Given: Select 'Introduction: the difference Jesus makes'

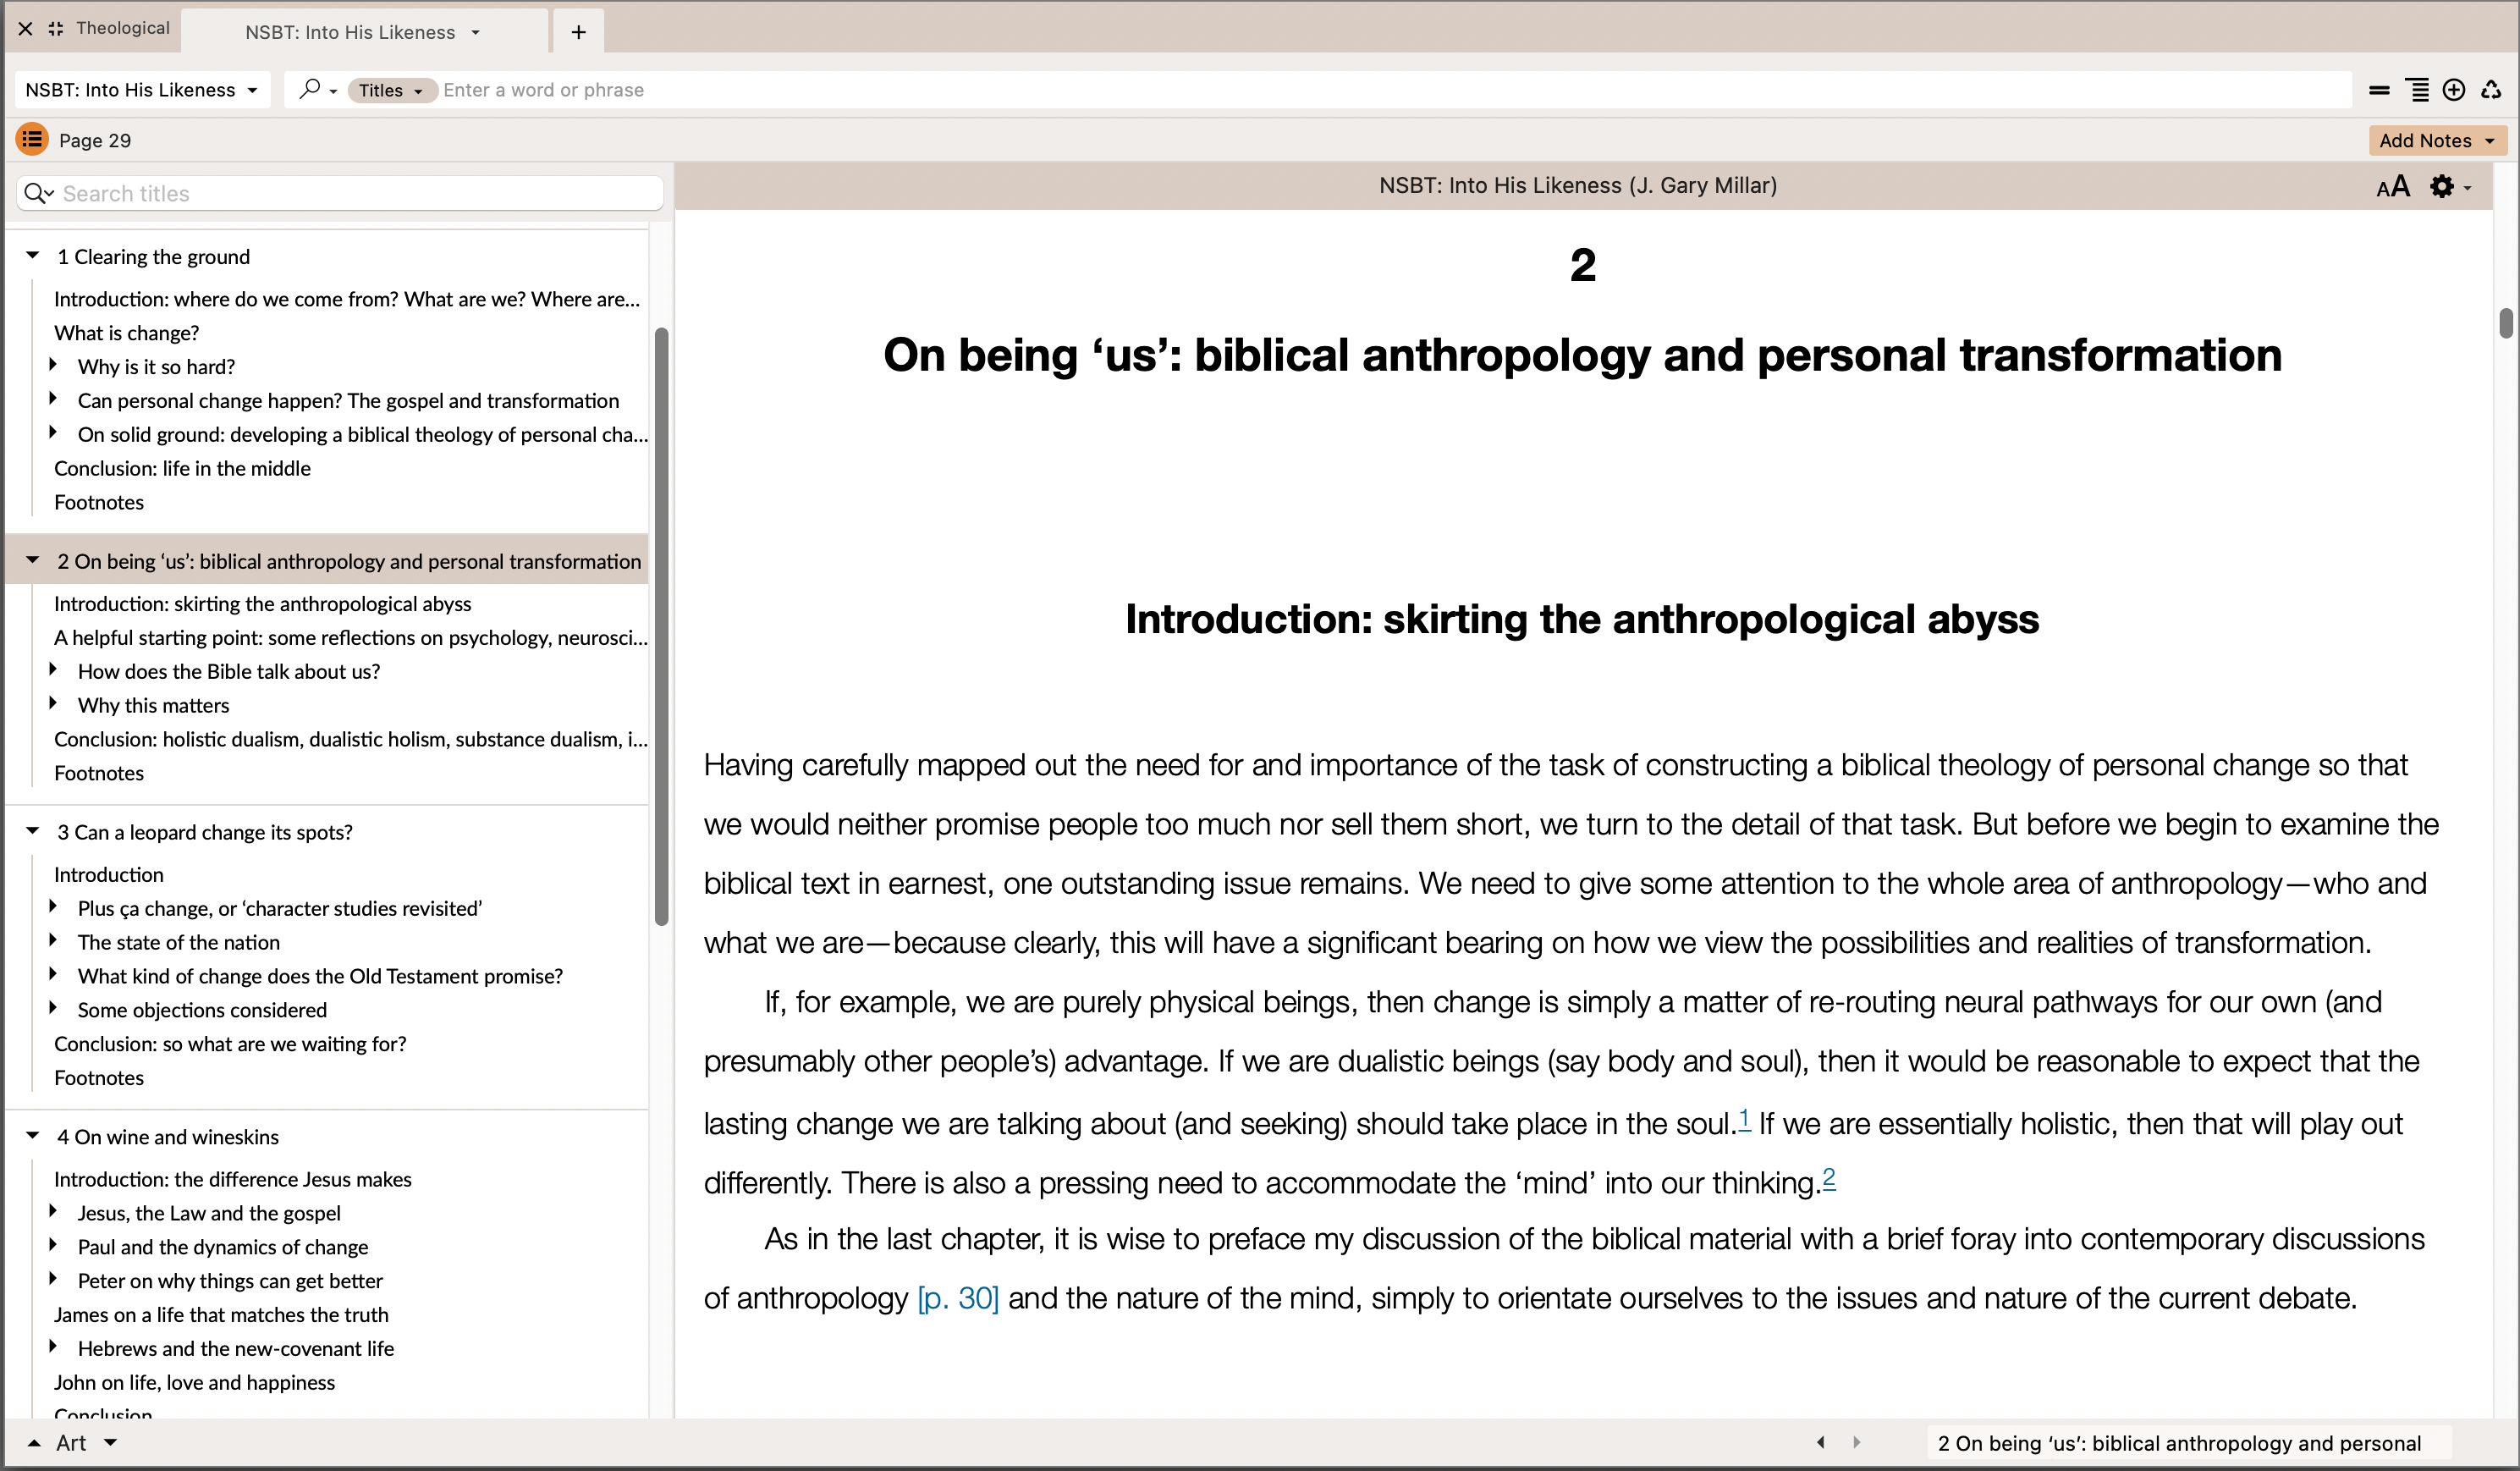Looking at the screenshot, I should point(232,1179).
